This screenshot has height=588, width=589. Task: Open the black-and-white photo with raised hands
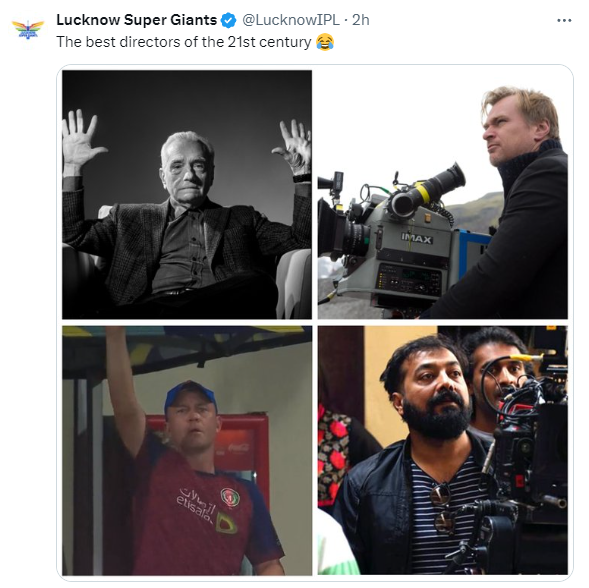(187, 195)
